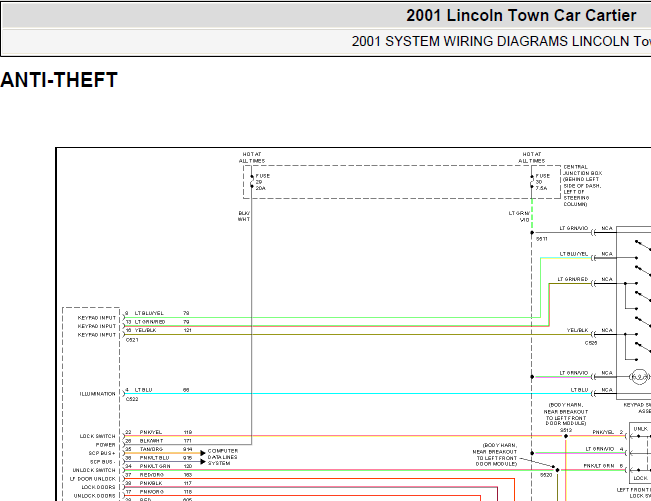Click the "C521" connector label

(x=132, y=340)
